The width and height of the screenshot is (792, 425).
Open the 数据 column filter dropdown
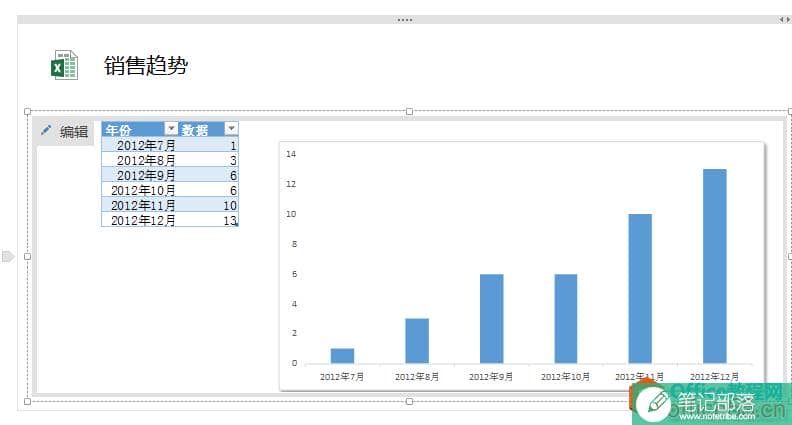pos(231,129)
